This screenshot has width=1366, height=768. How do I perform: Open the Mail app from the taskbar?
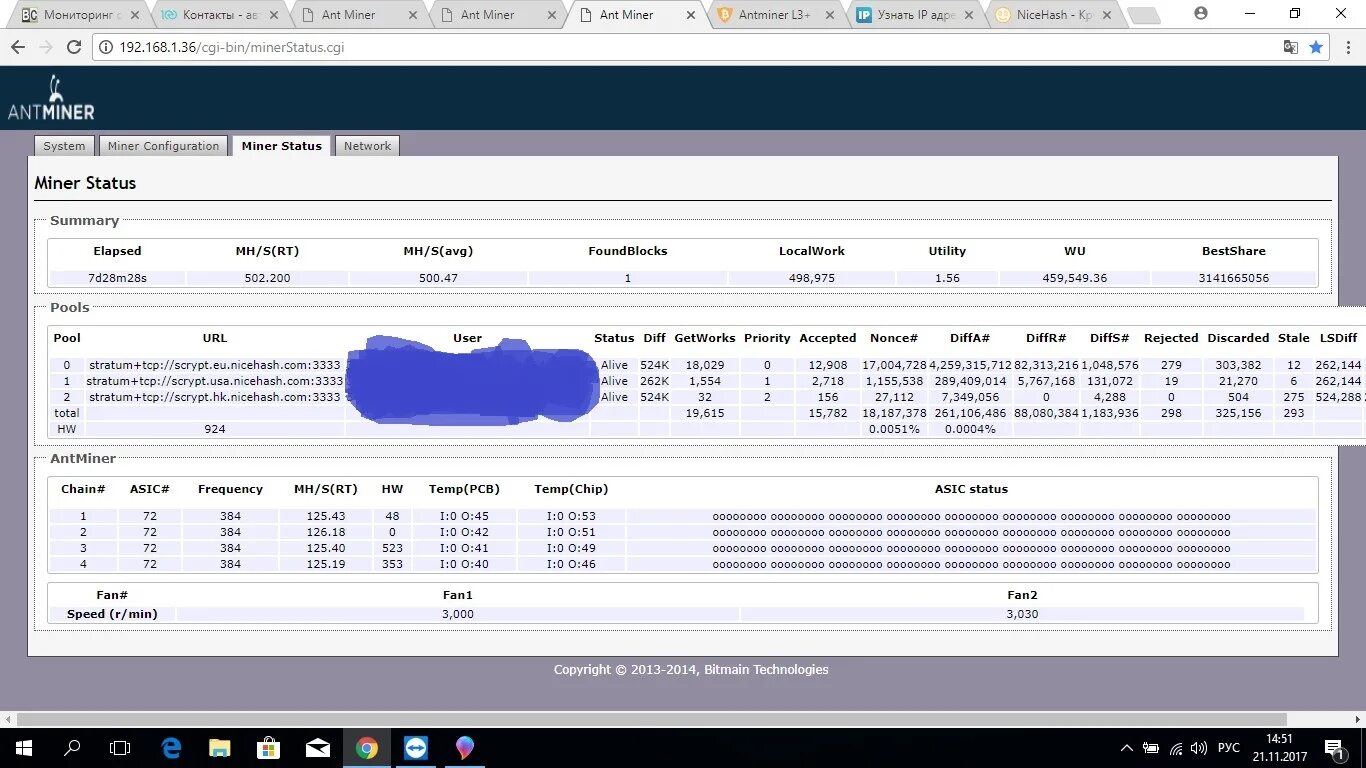click(x=318, y=747)
